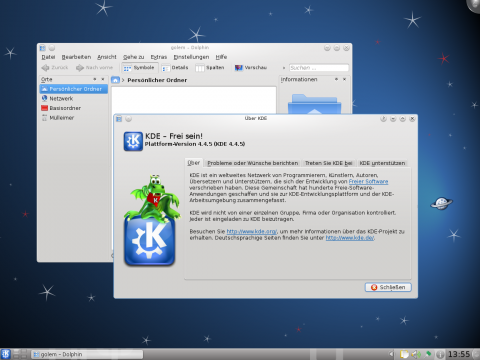Toggle on-all-desktops button in Dolphin's title bar
480x360 pixels.
click(x=52, y=48)
